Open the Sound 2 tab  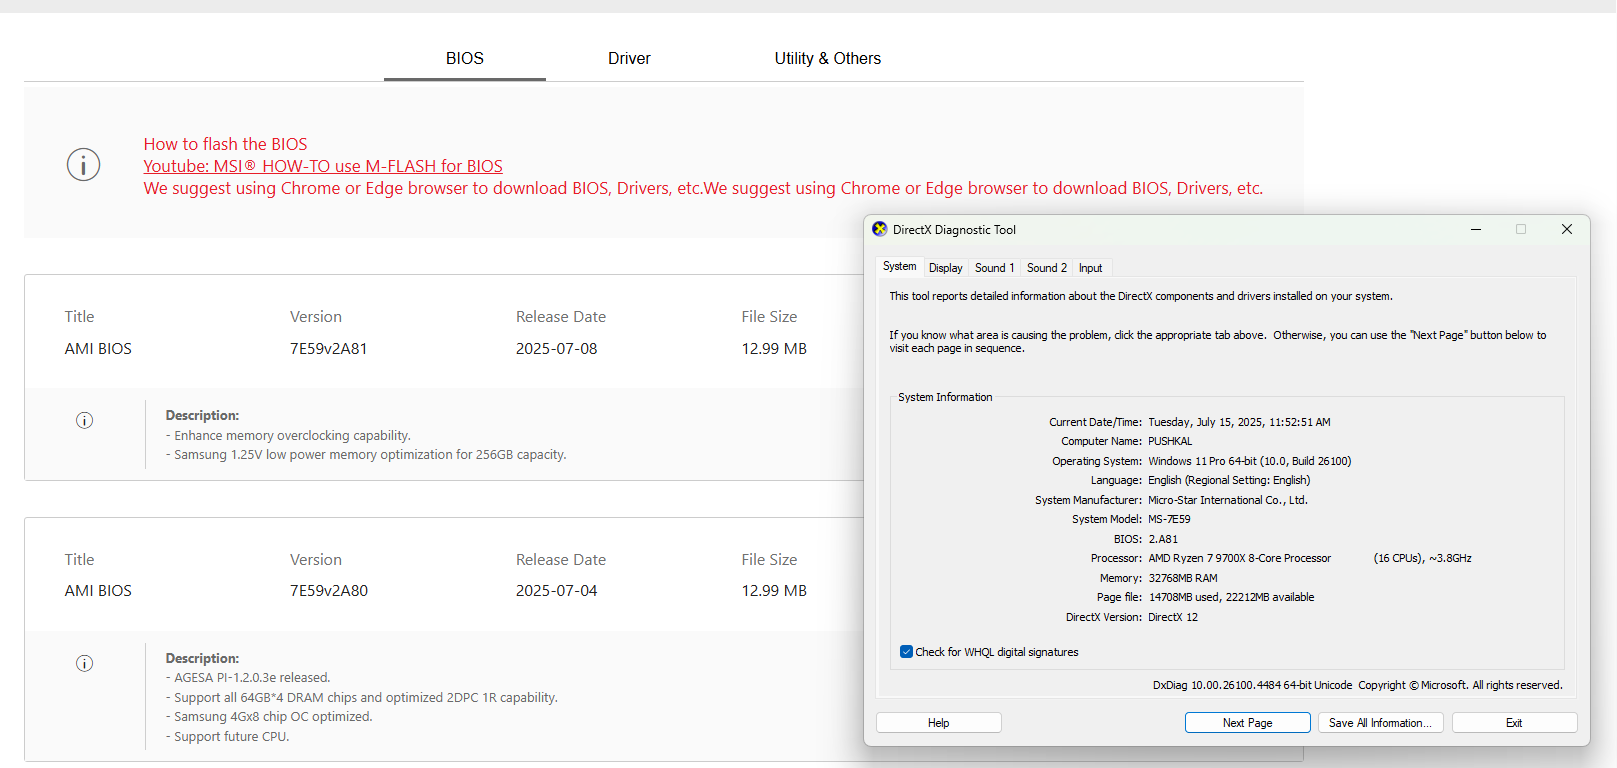[1046, 268]
